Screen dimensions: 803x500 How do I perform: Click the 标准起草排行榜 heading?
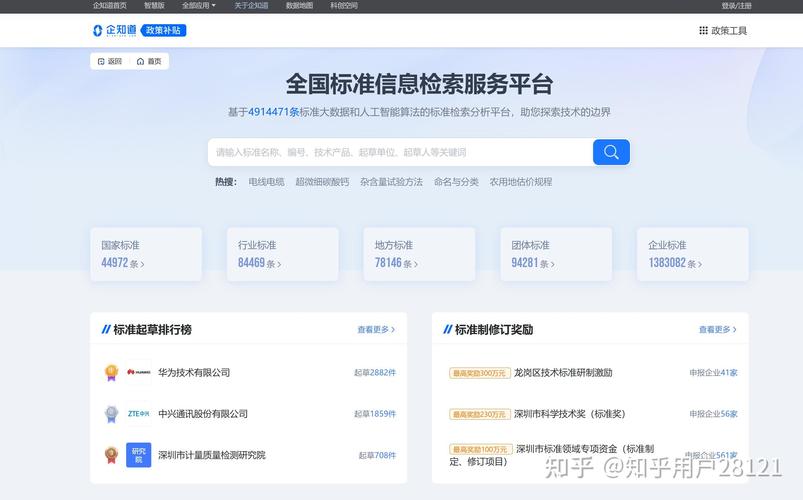tap(152, 329)
